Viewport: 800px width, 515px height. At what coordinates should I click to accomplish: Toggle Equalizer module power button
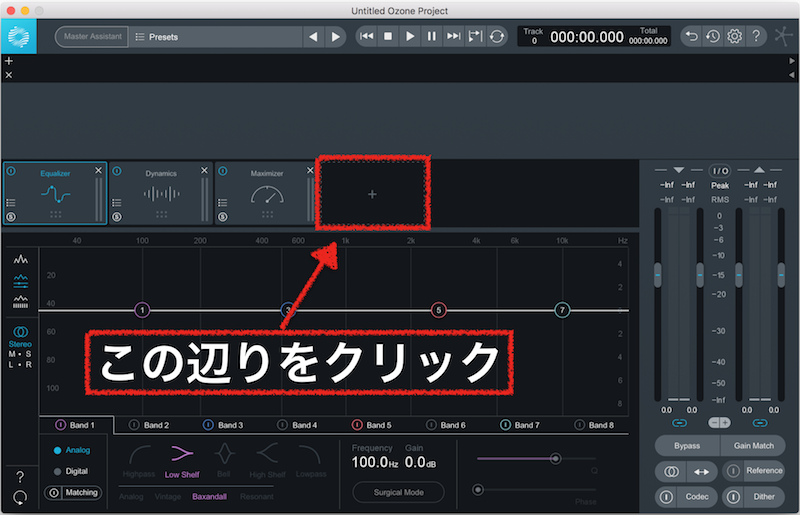coord(11,171)
